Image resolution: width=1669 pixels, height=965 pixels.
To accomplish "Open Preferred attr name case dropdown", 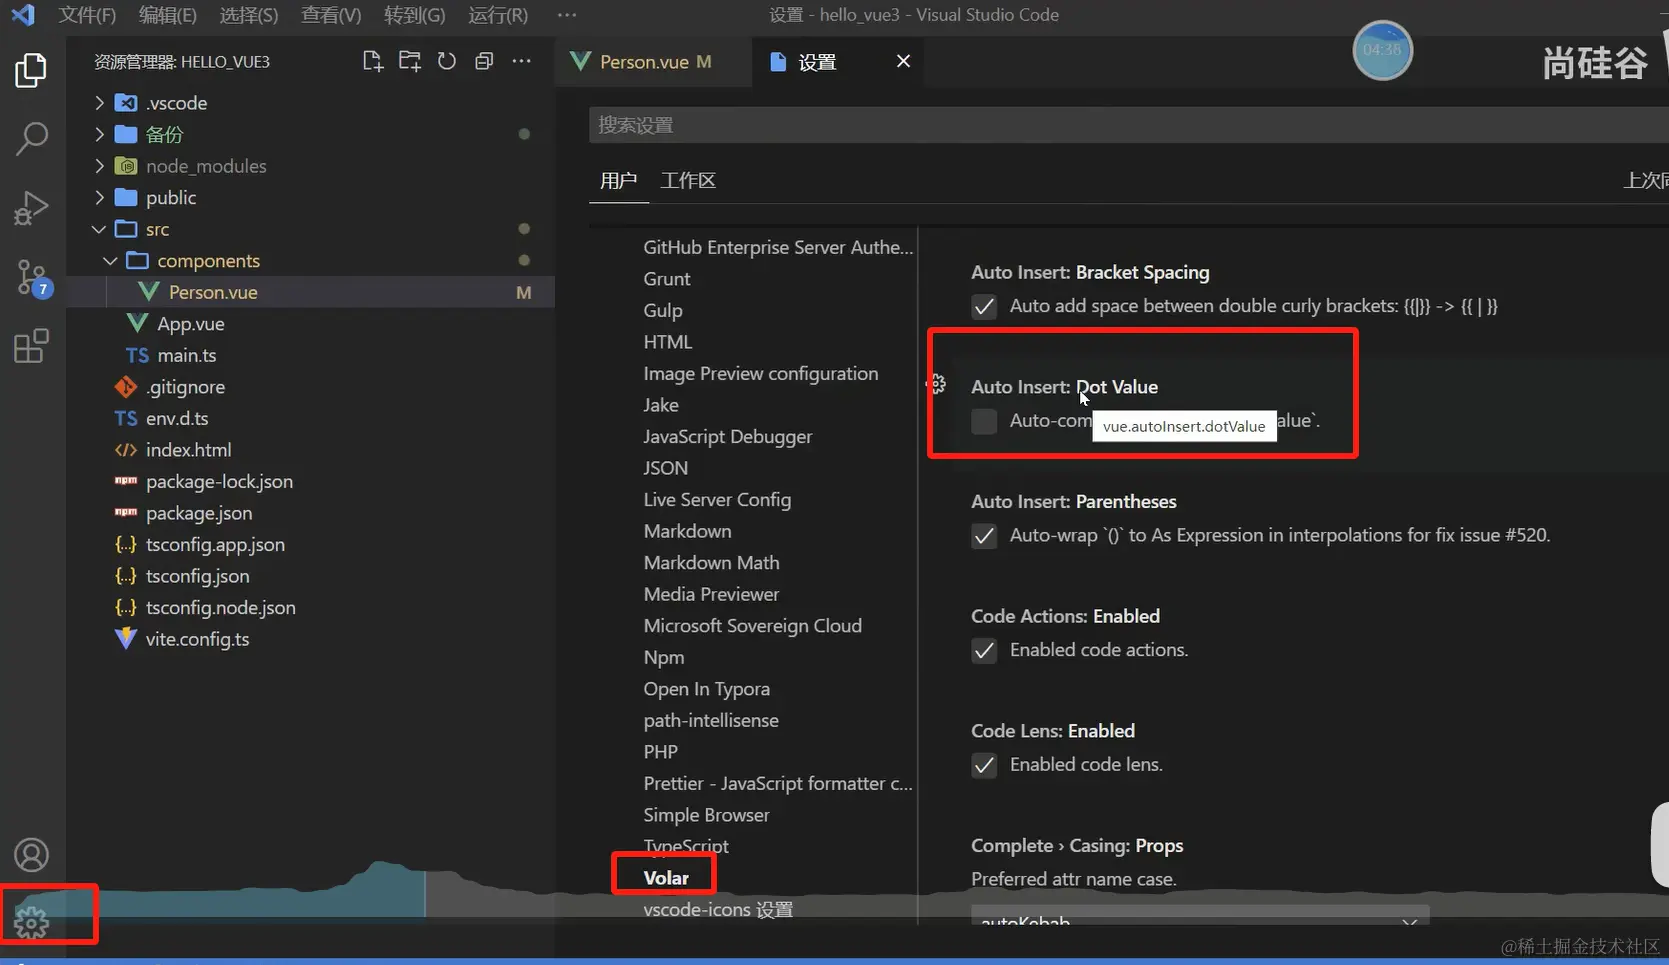I will click(1200, 917).
